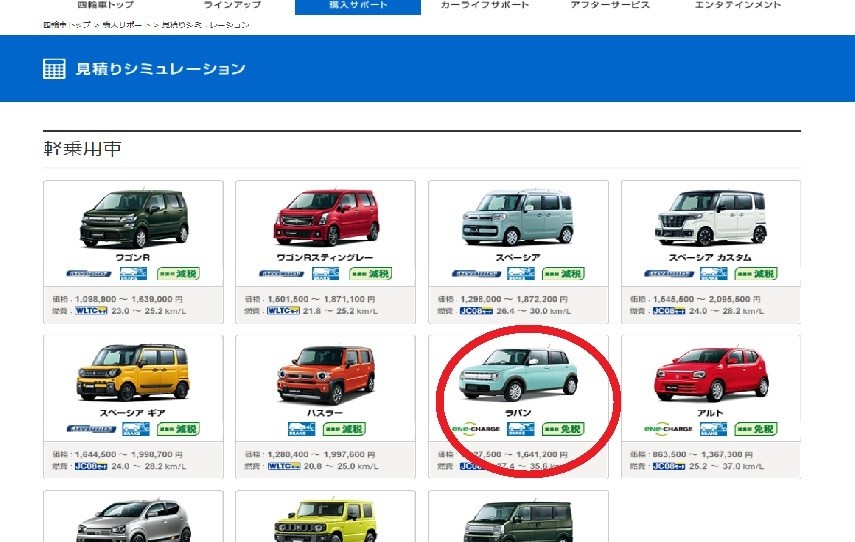Open the カーライフサポート navigation tab
This screenshot has width=855, height=542.
(485, 5)
